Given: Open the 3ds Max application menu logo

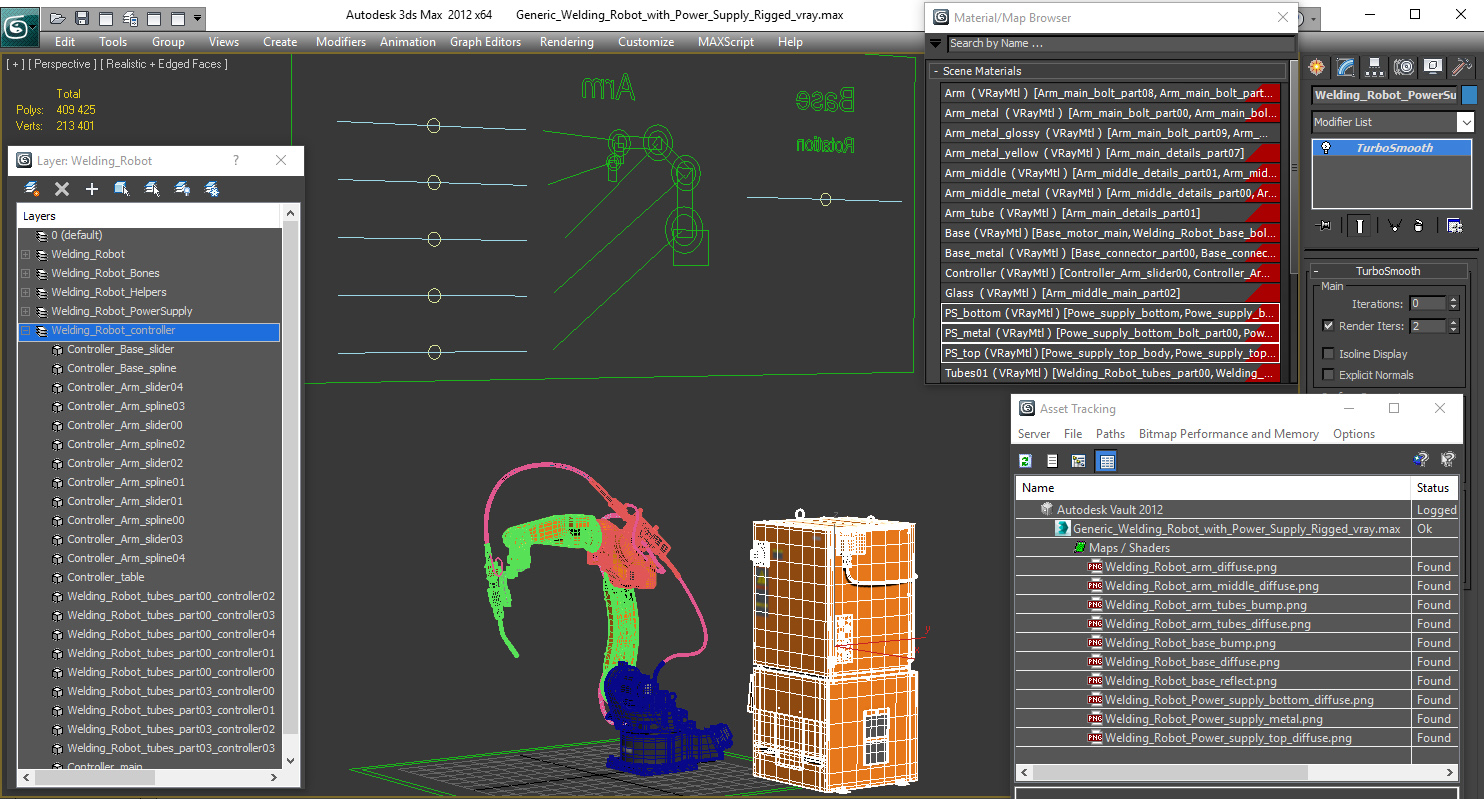Looking at the screenshot, I should point(19,25).
